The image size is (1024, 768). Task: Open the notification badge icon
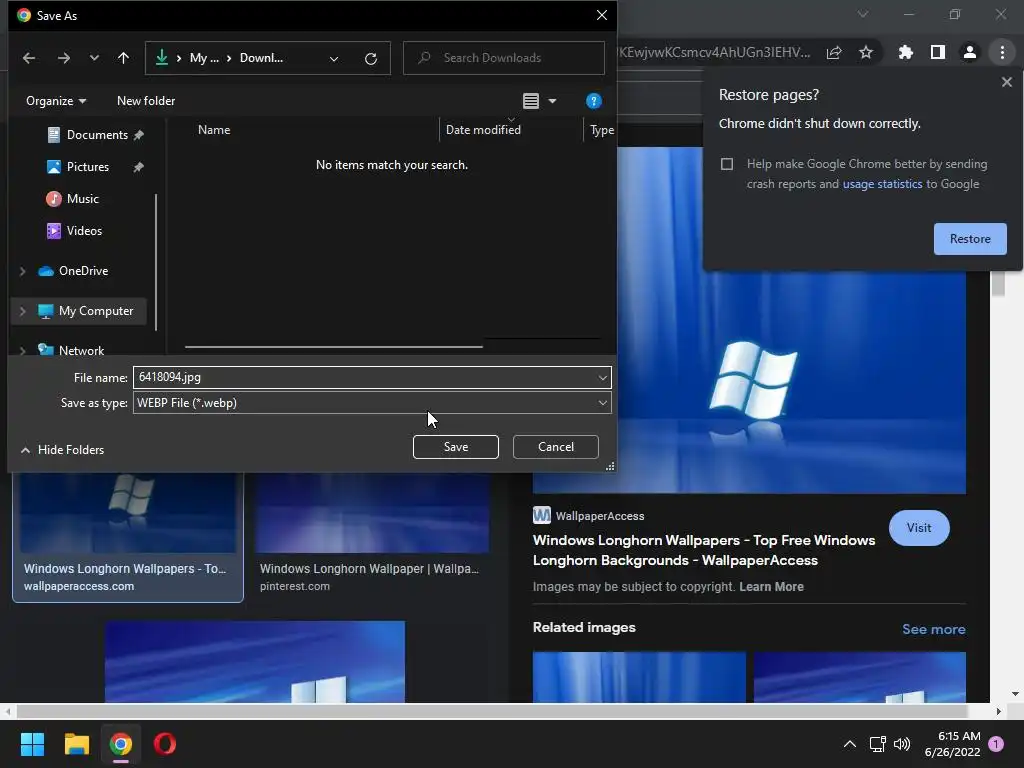point(996,744)
